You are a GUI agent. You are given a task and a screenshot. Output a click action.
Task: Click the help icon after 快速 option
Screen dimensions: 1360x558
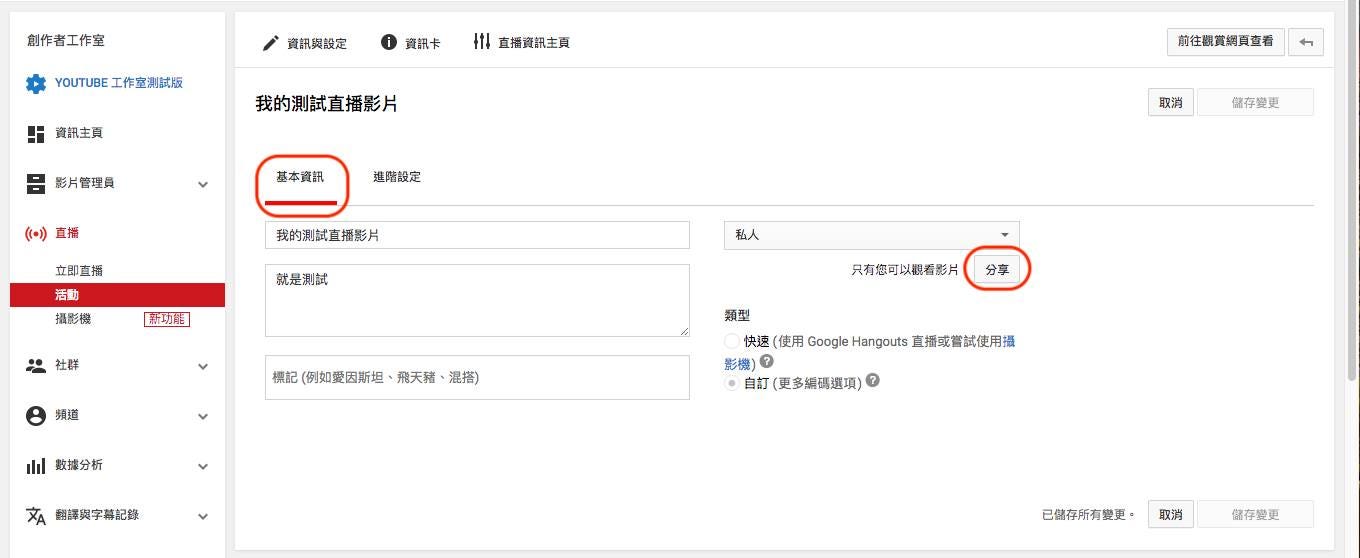click(767, 362)
